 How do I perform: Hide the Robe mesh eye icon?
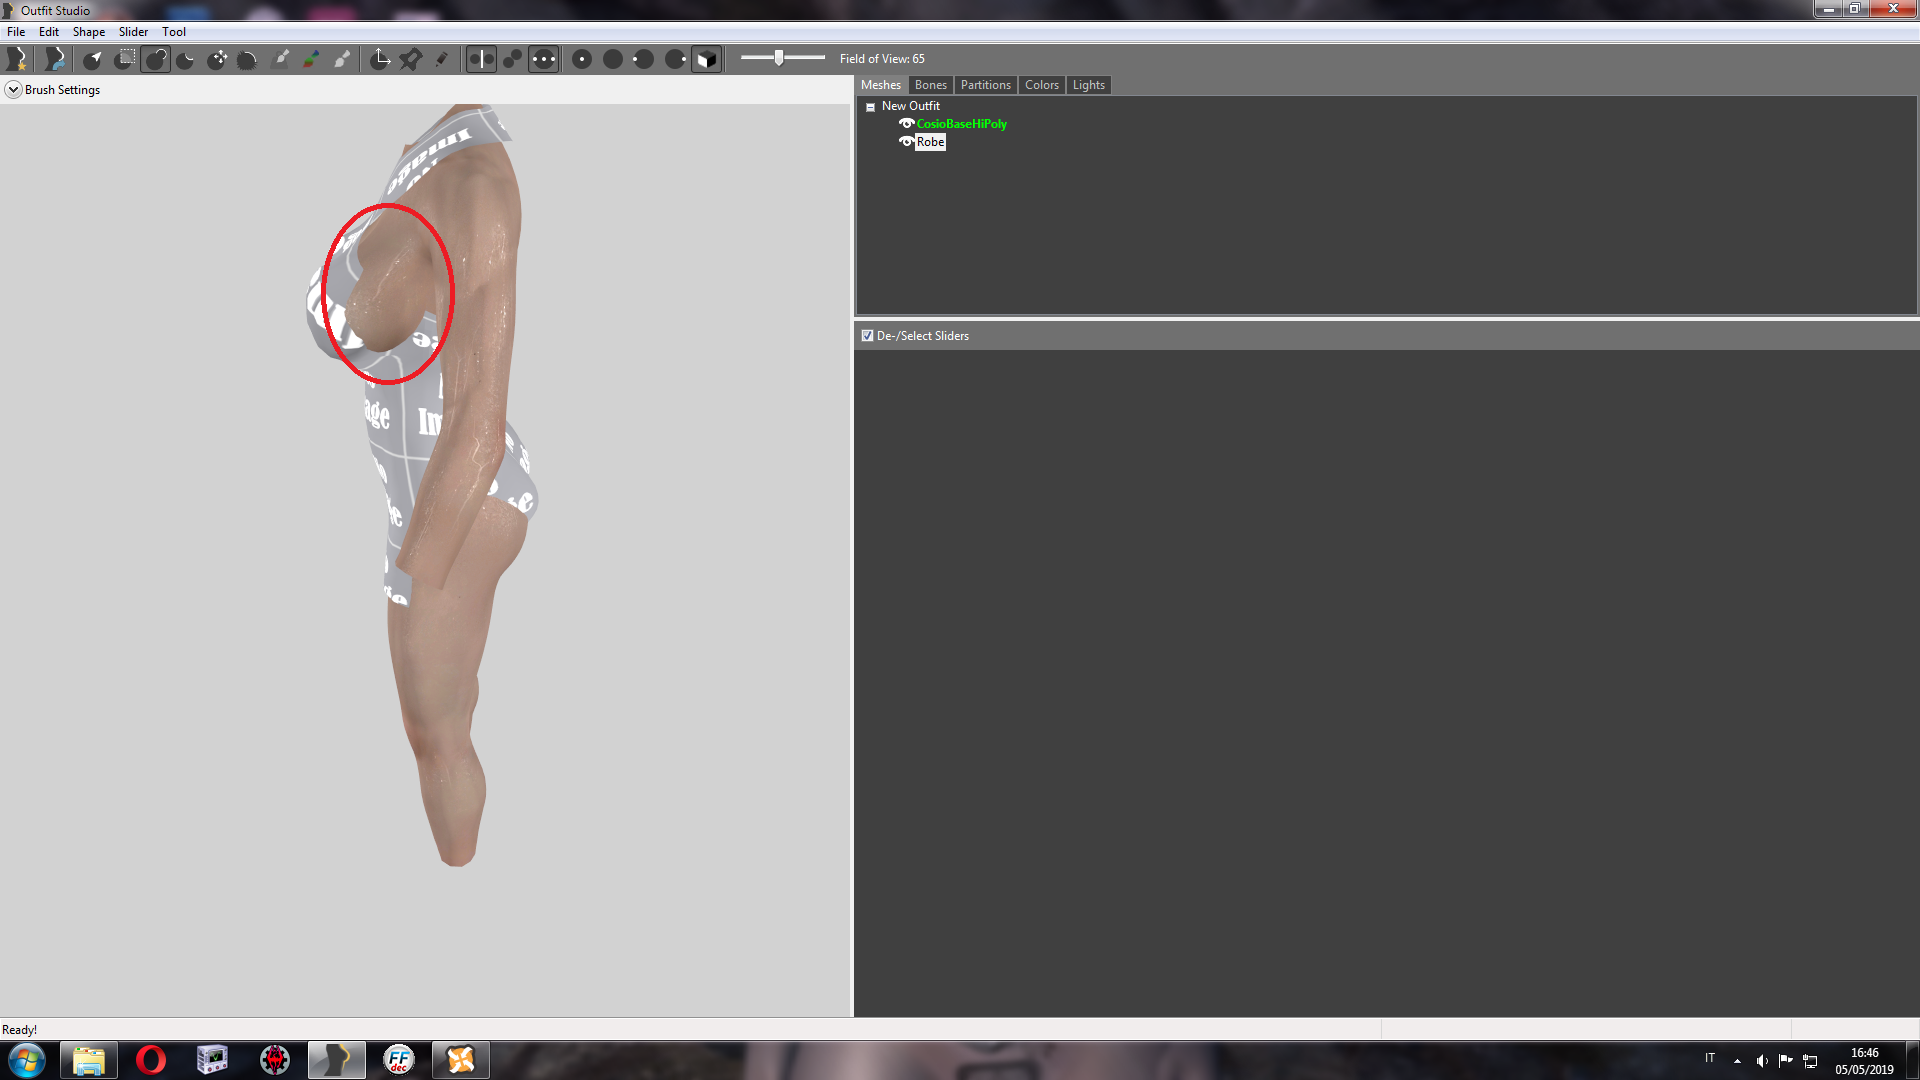tap(906, 142)
